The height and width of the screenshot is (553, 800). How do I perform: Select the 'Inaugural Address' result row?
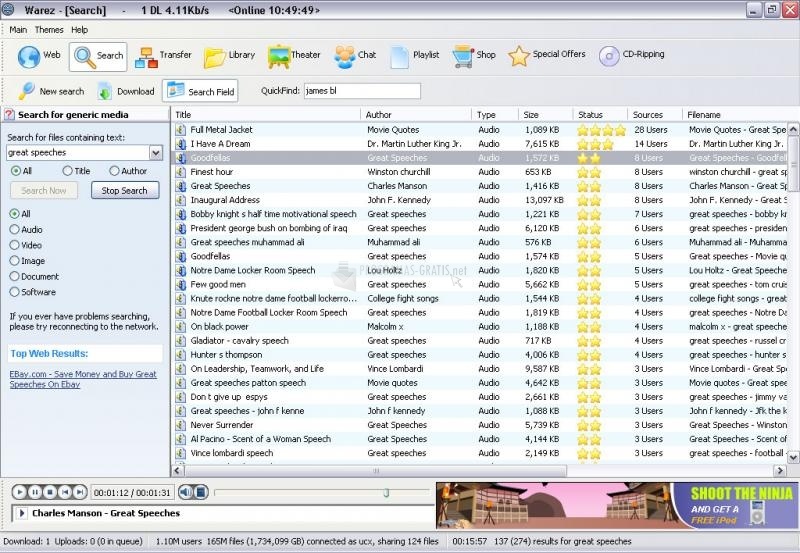point(480,200)
